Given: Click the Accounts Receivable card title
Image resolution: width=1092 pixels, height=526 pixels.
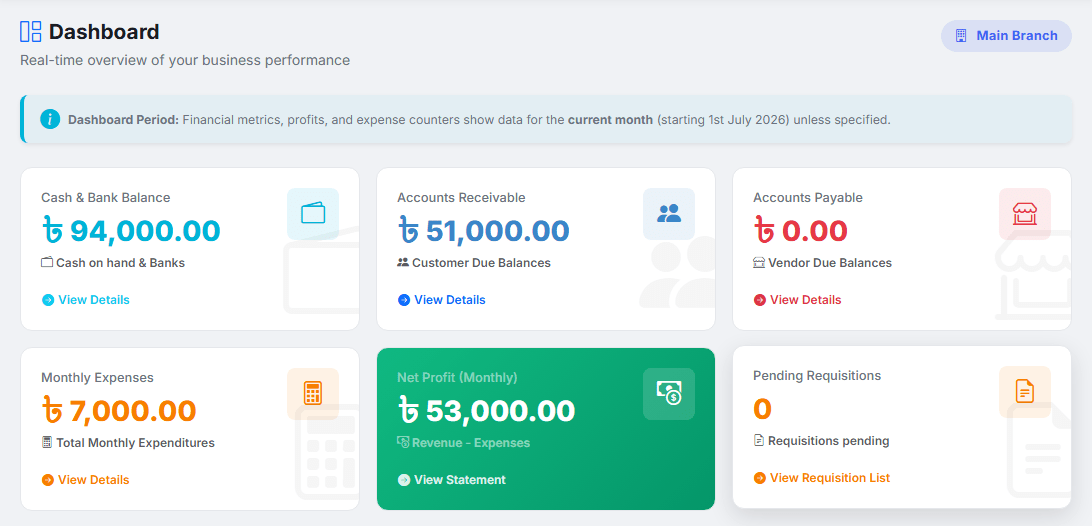Looking at the screenshot, I should [x=461, y=198].
